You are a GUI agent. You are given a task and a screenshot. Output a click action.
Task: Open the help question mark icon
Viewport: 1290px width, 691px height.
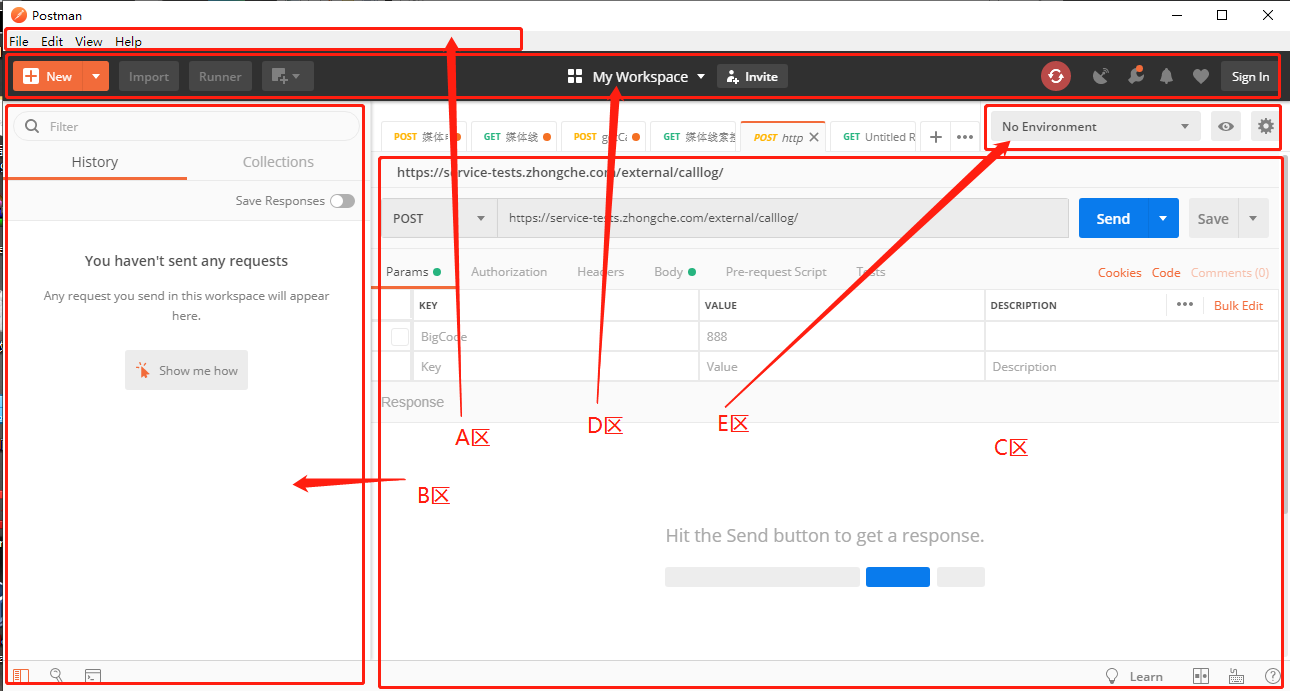click(1272, 676)
